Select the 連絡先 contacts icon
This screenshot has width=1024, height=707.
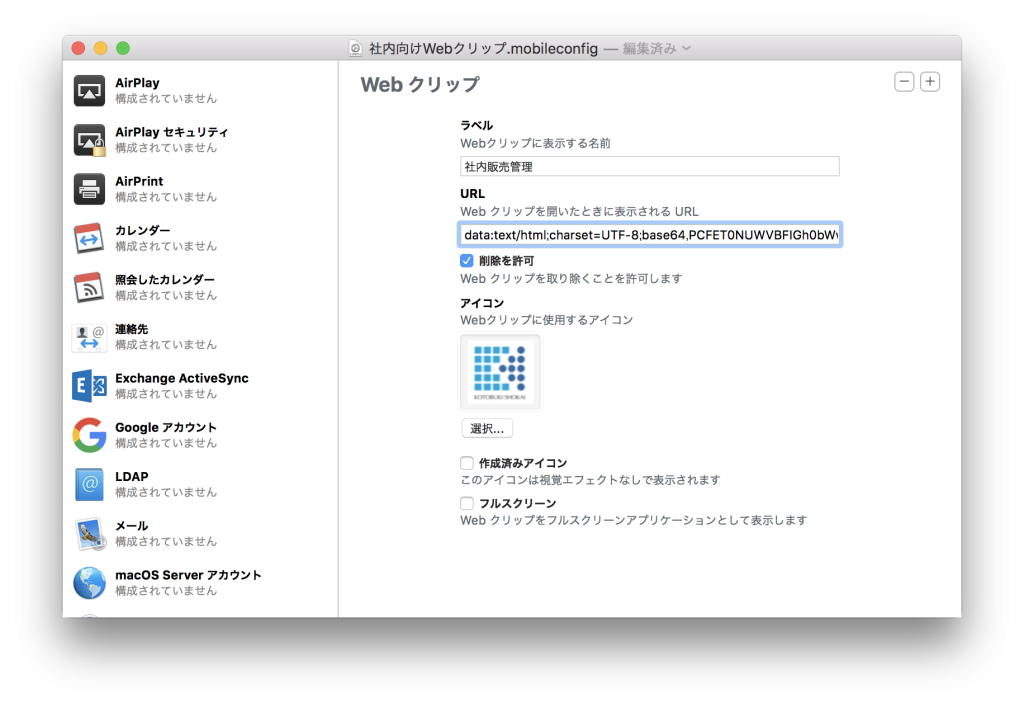89,337
